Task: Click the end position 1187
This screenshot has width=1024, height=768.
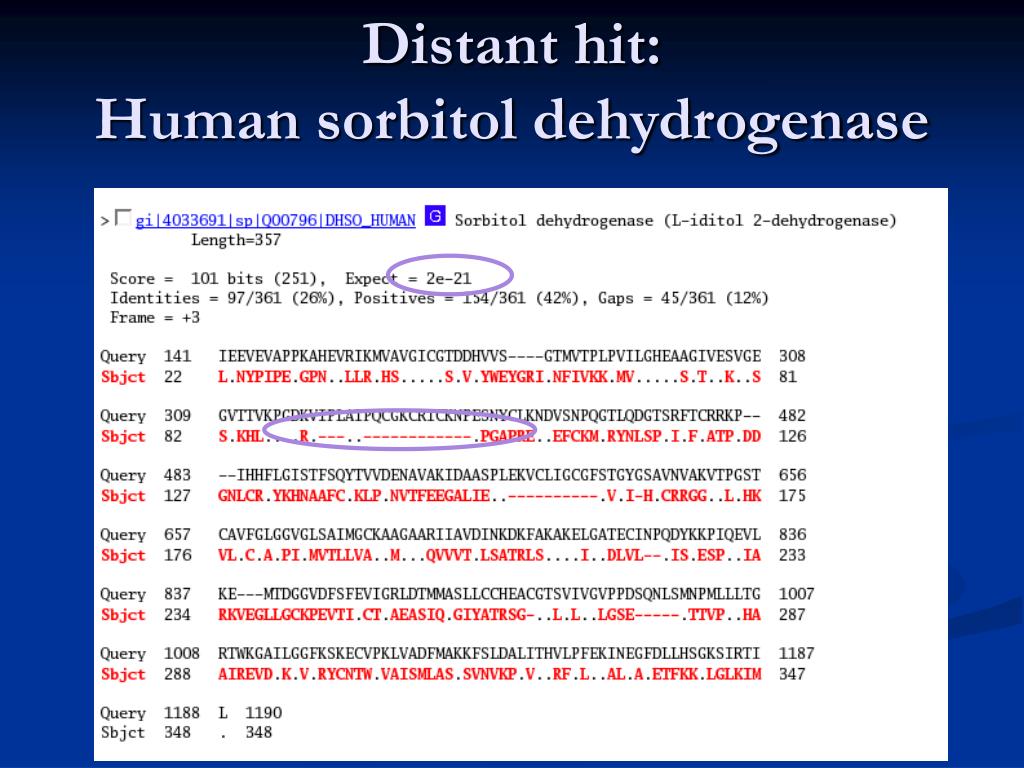Action: pos(796,653)
